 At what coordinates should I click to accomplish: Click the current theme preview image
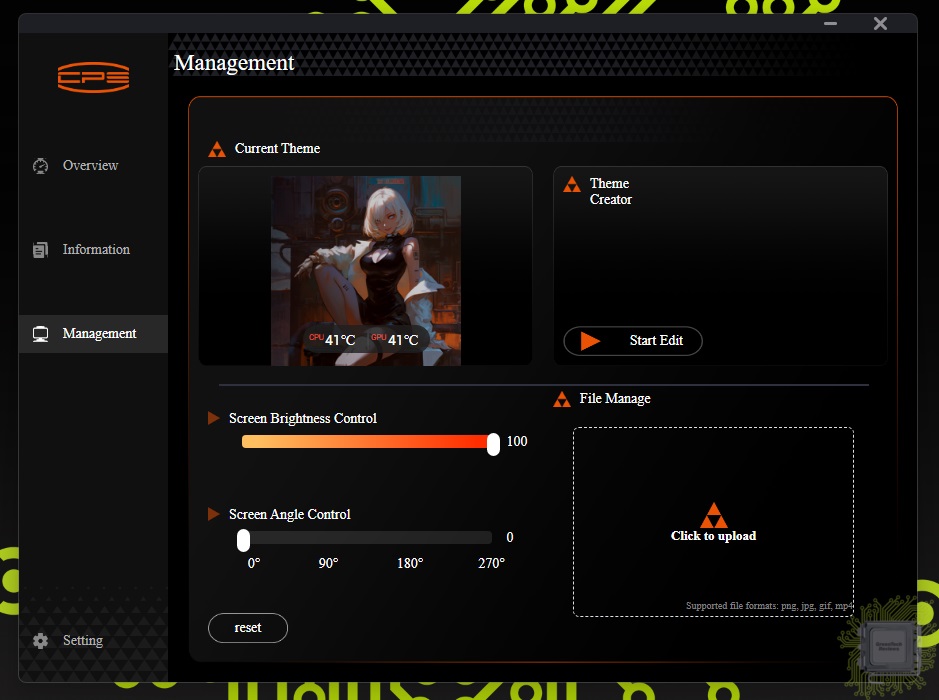(x=366, y=271)
